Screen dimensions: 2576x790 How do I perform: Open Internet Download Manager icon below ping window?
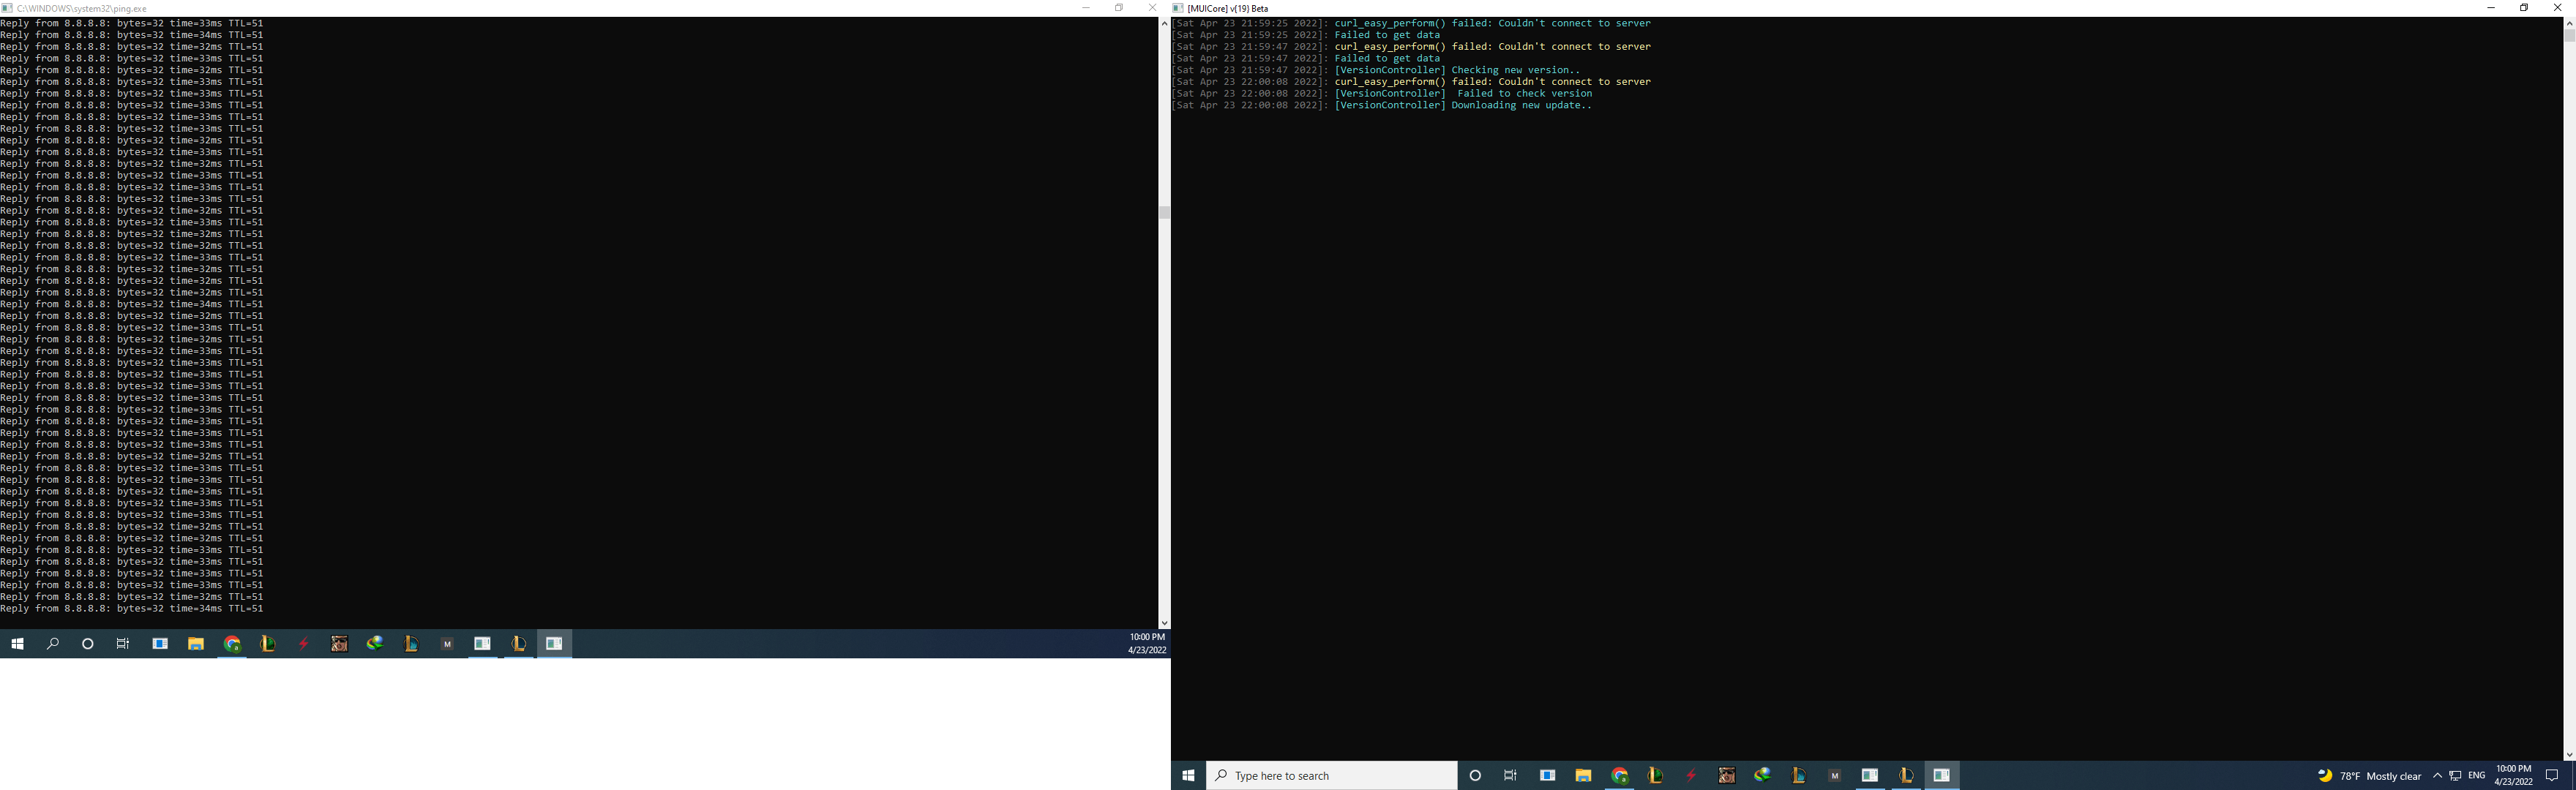(x=375, y=644)
